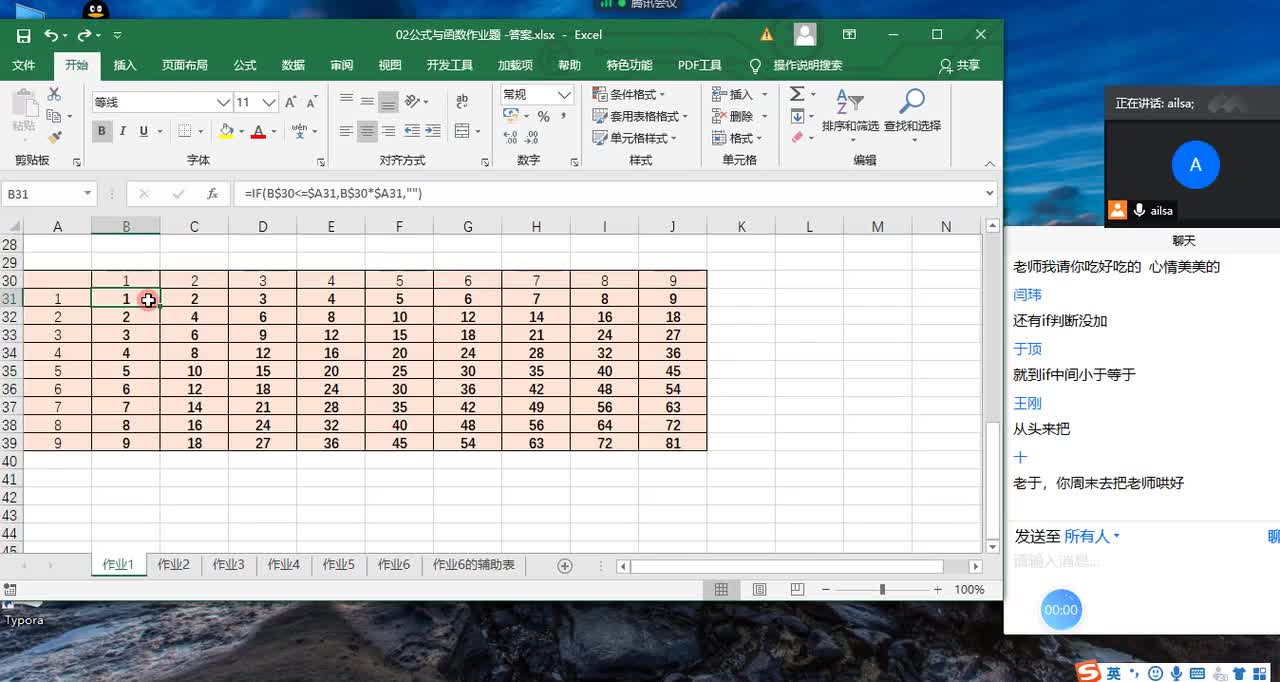Expand the formula bar with chevron
This screenshot has width=1280, height=682.
coord(990,193)
